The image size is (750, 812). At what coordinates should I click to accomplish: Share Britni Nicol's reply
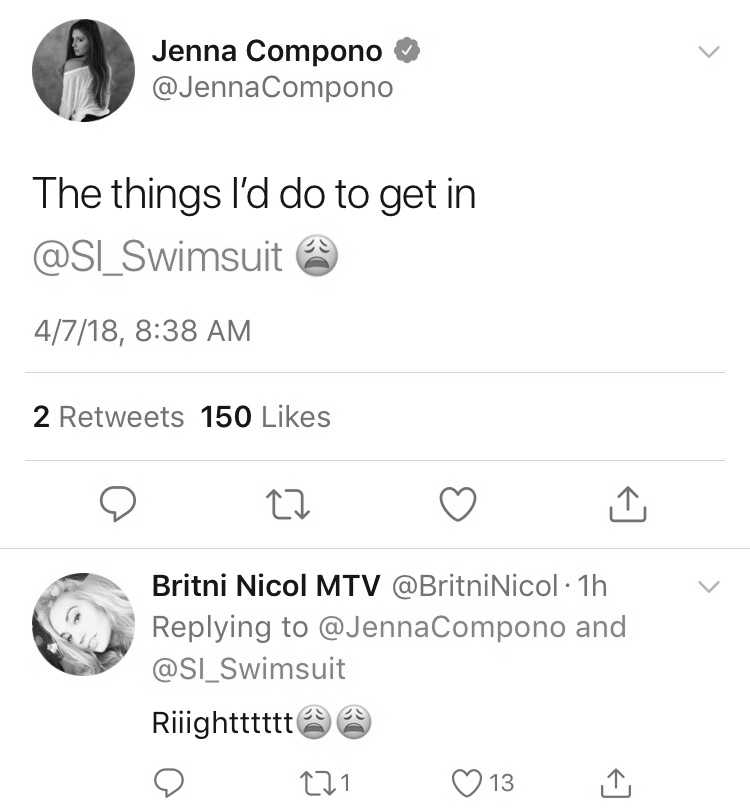pyautogui.click(x=616, y=783)
